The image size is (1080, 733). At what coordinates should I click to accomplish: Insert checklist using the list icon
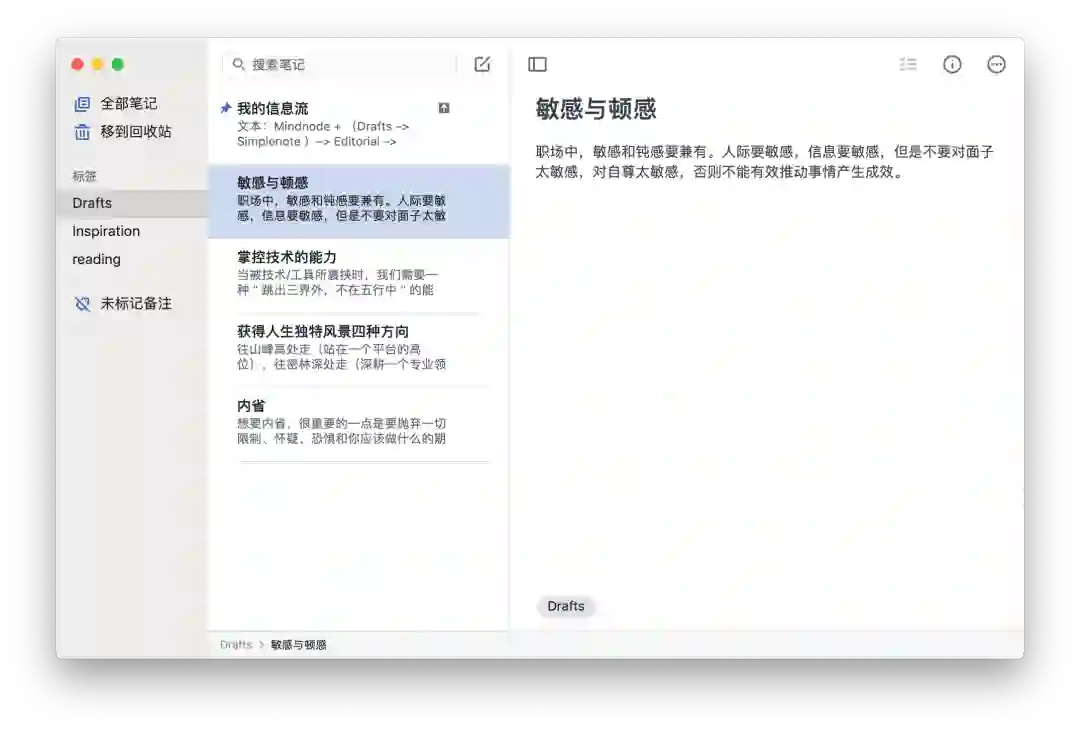point(908,64)
